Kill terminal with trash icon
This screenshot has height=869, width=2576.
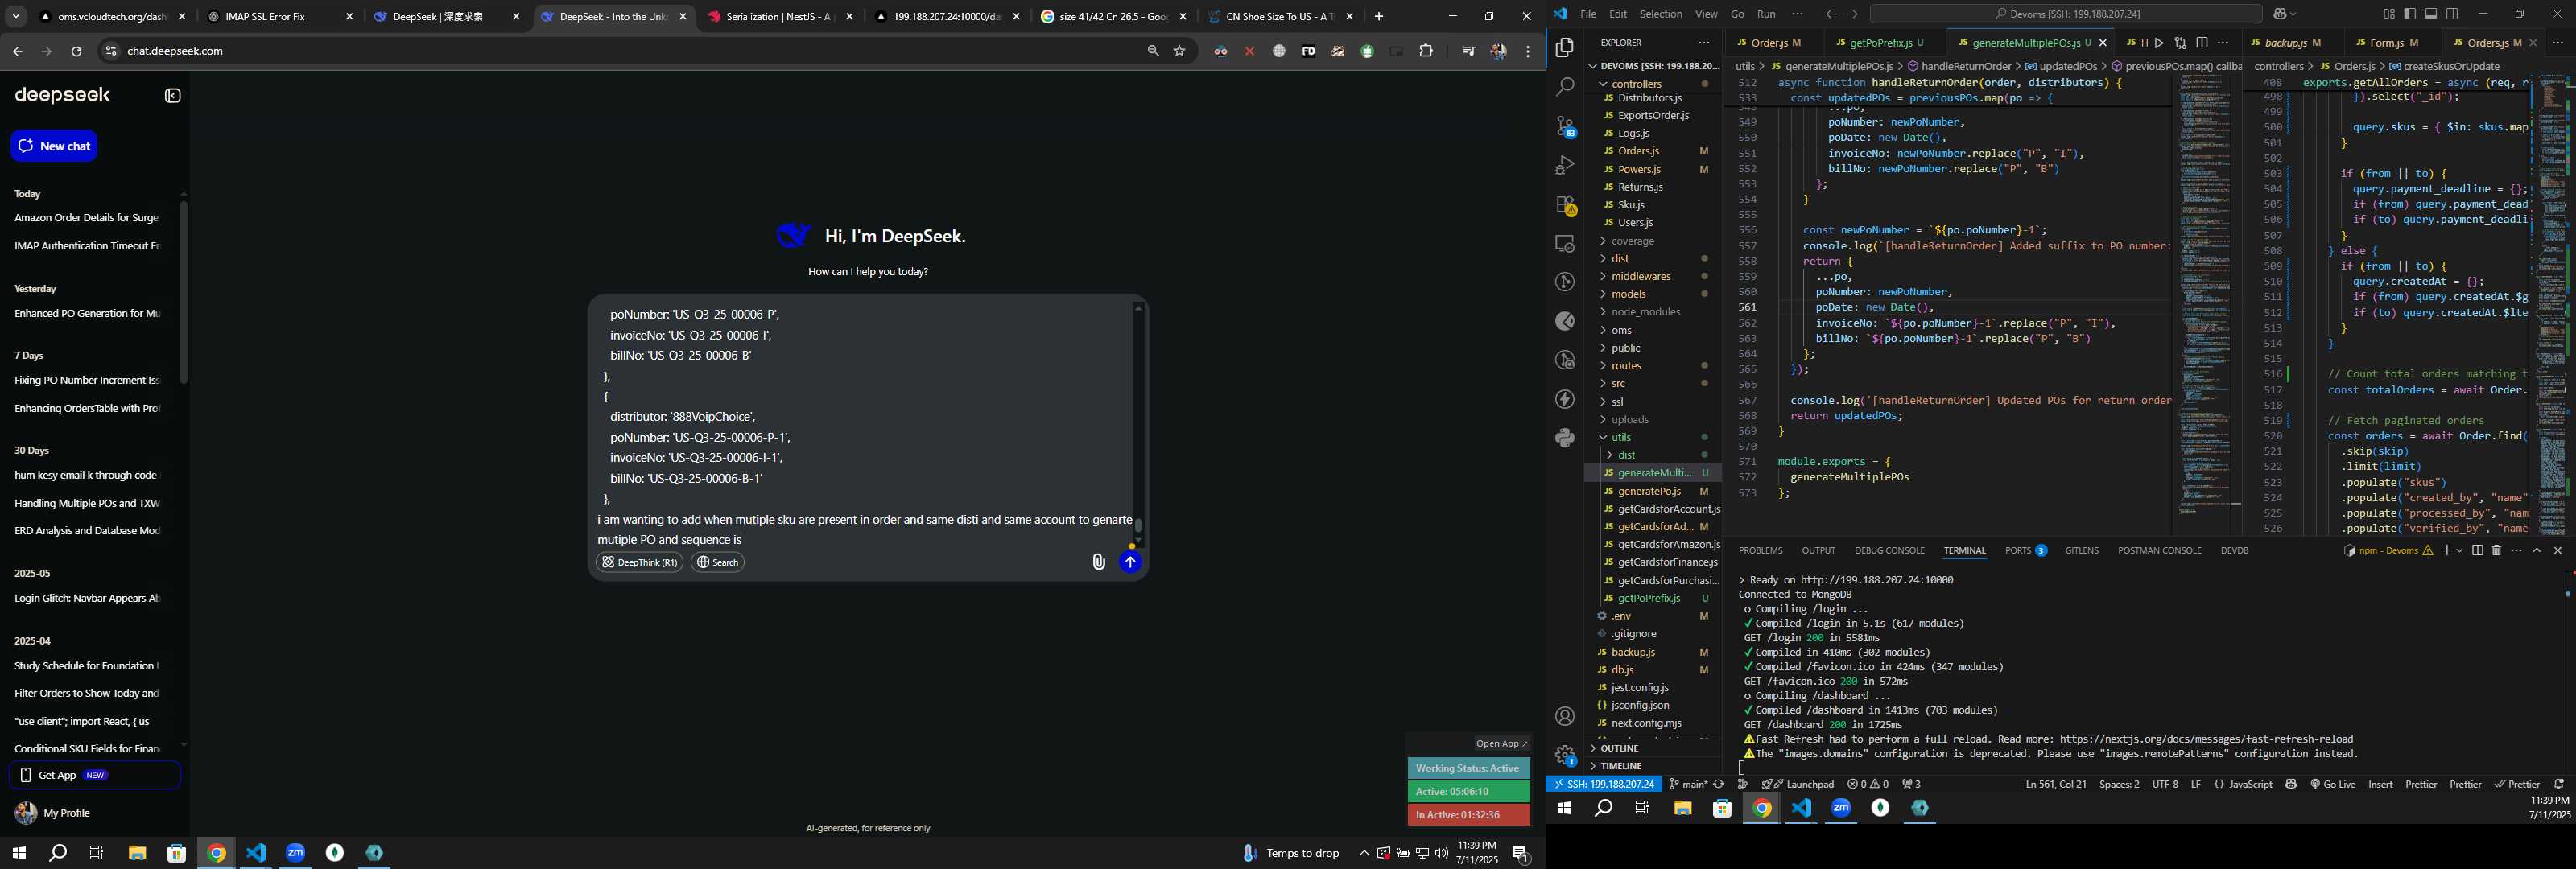[x=2496, y=550]
